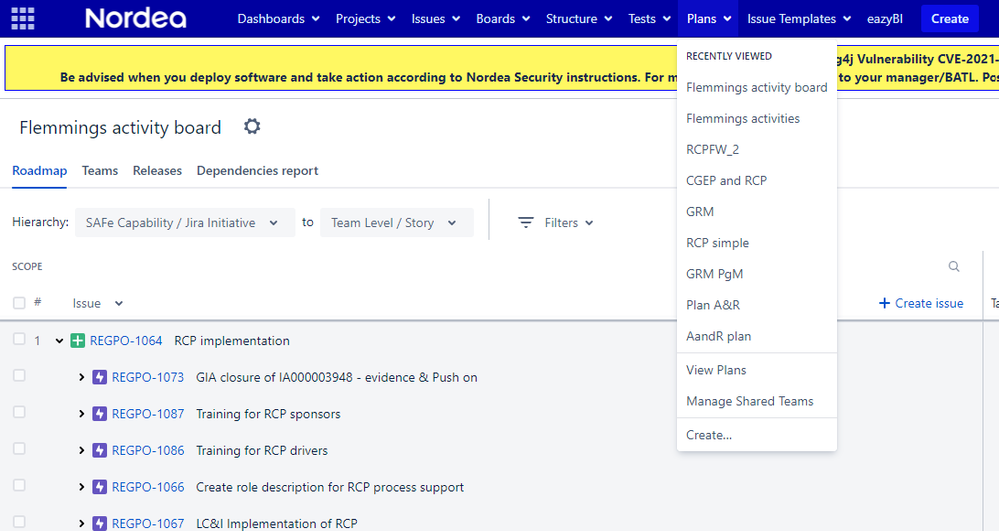Check the box for REGPO-1087 row
Screen dimensions: 999x531
(19, 412)
